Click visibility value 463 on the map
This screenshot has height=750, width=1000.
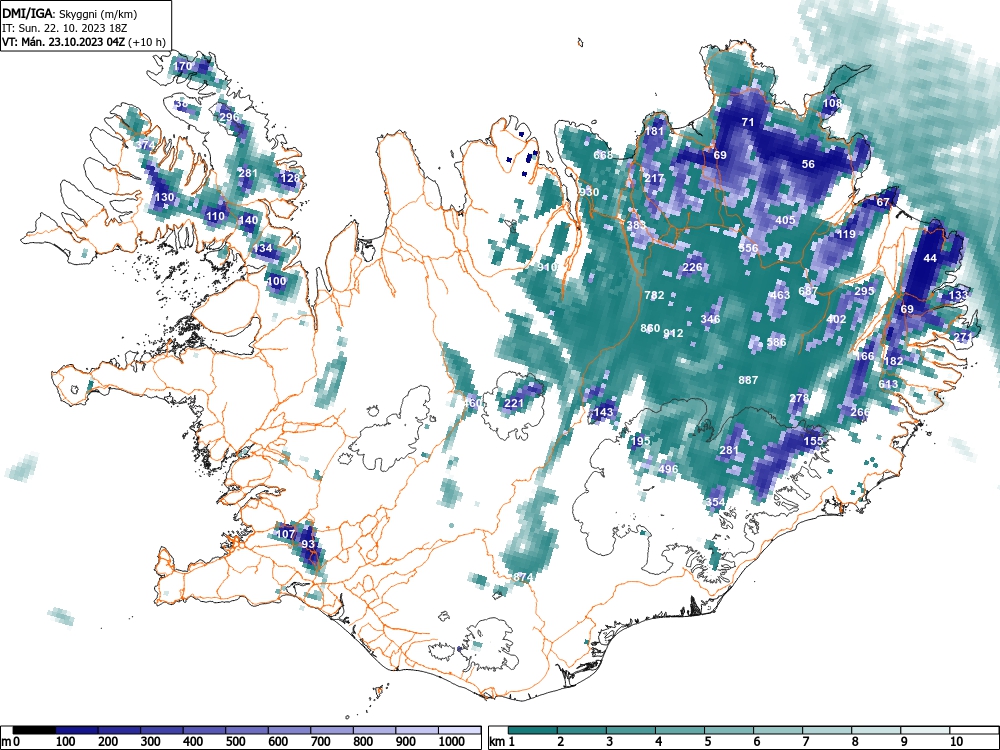point(780,295)
